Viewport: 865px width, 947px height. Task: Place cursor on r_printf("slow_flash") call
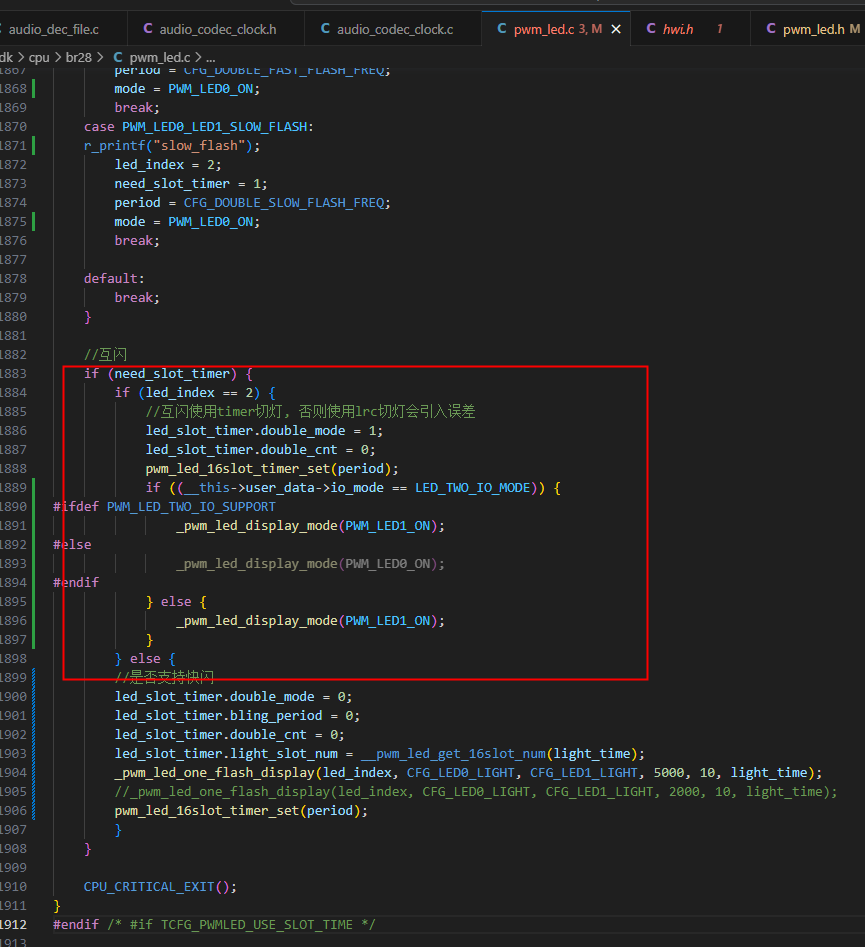coord(172,146)
